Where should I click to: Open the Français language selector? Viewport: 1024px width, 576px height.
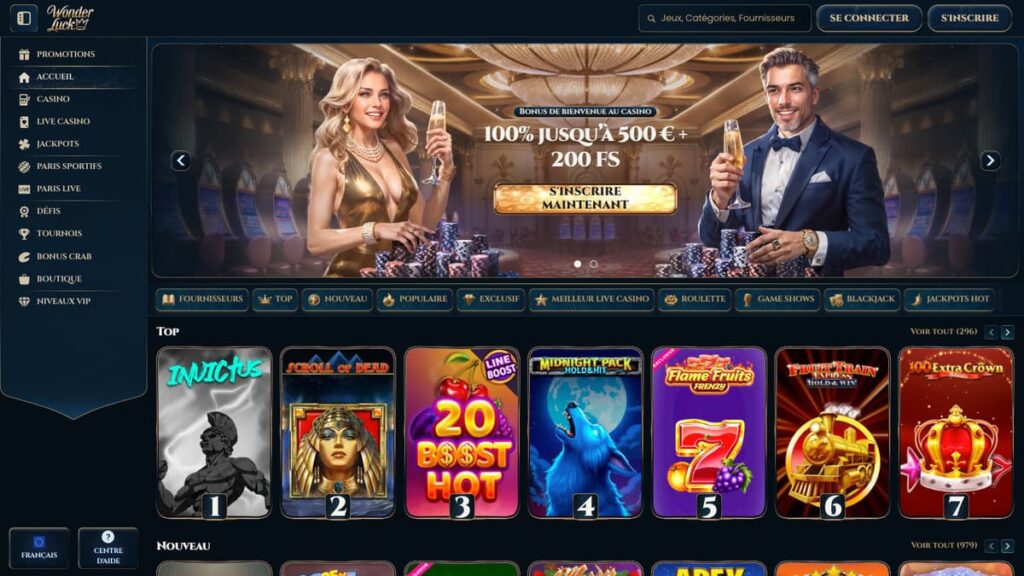tap(39, 547)
